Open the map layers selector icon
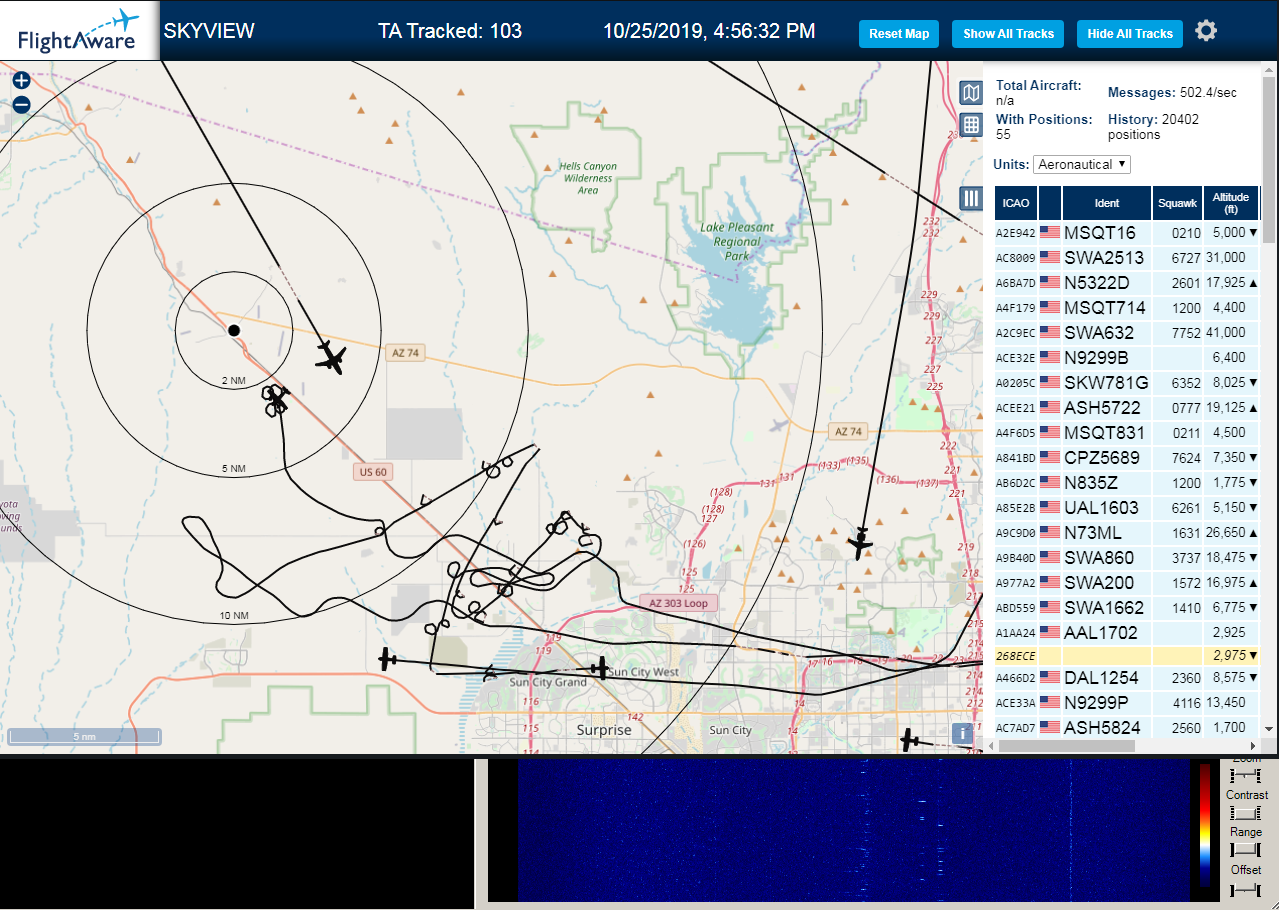Viewport: 1279px width, 911px height. click(970, 93)
